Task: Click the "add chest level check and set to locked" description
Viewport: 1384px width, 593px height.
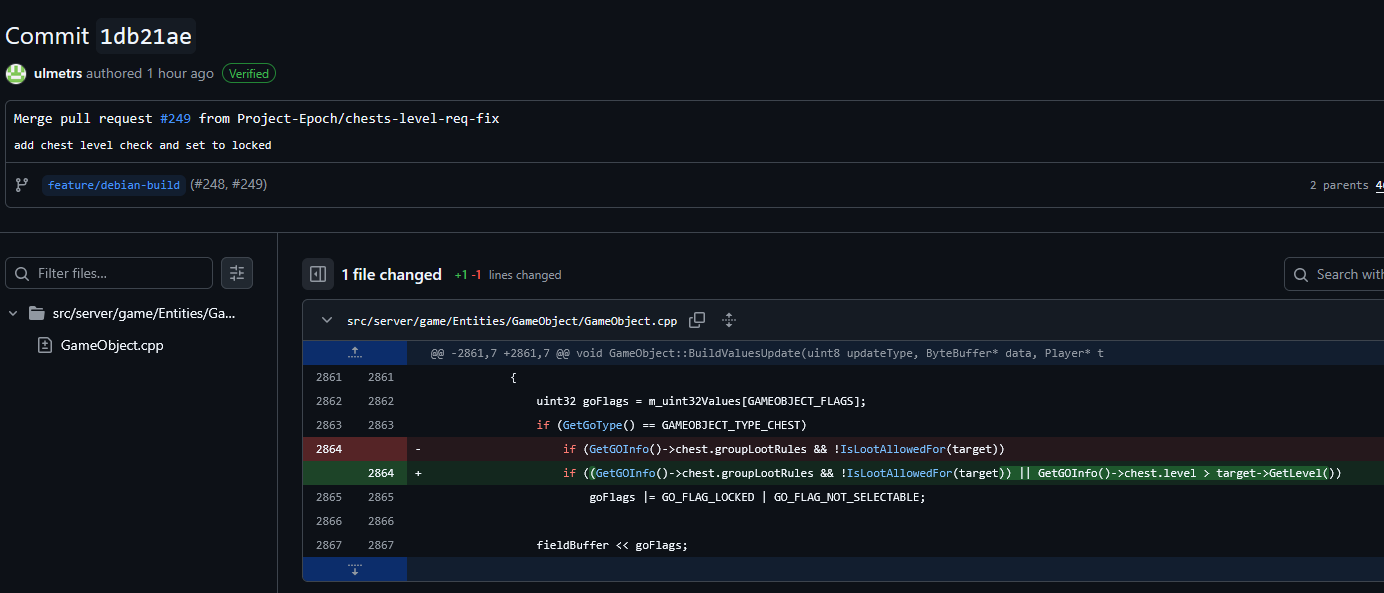Action: pos(143,145)
